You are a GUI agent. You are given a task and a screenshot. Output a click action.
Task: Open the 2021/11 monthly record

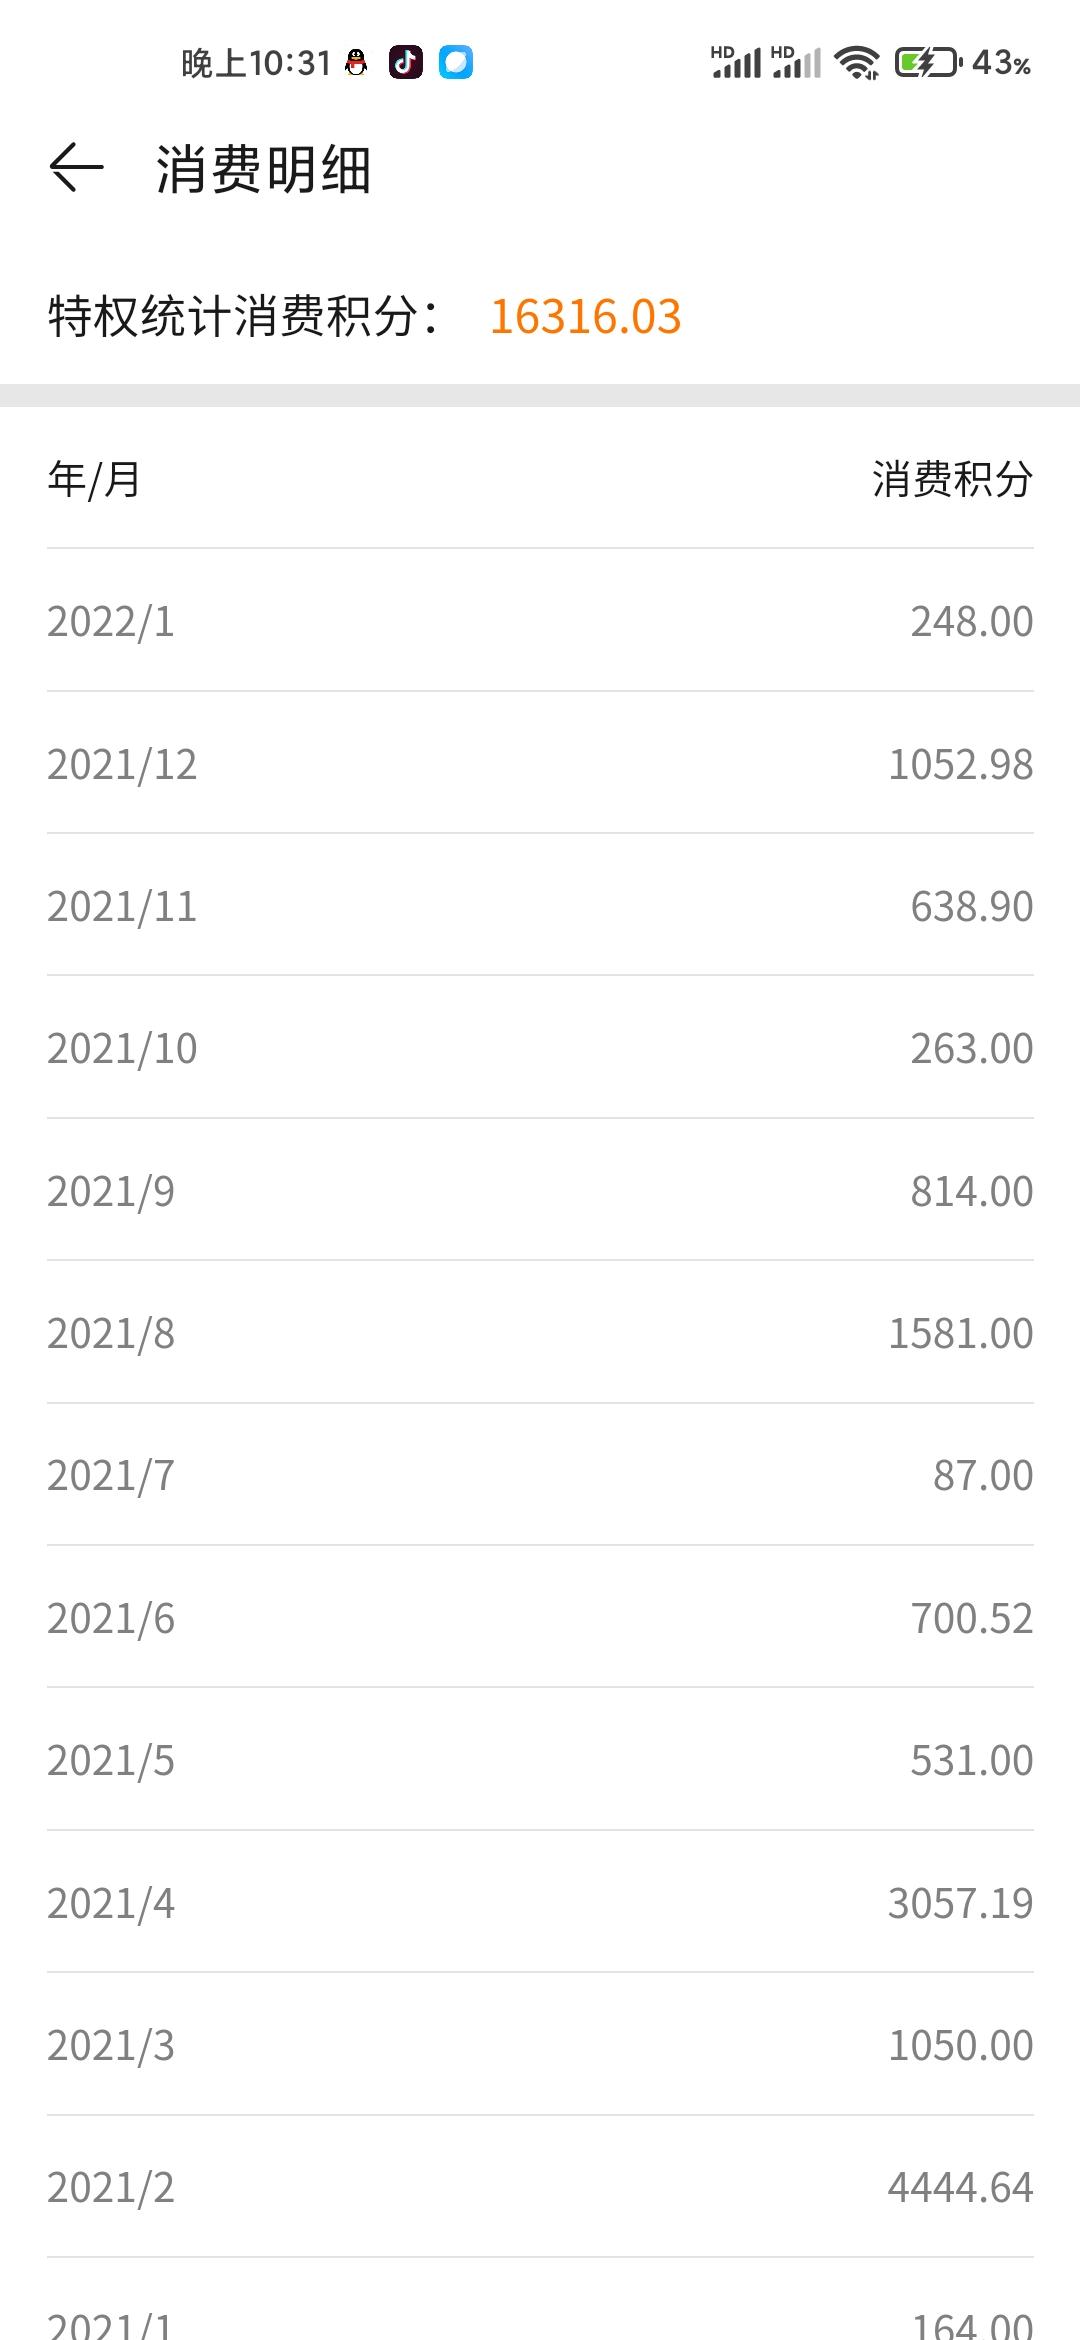click(x=540, y=905)
